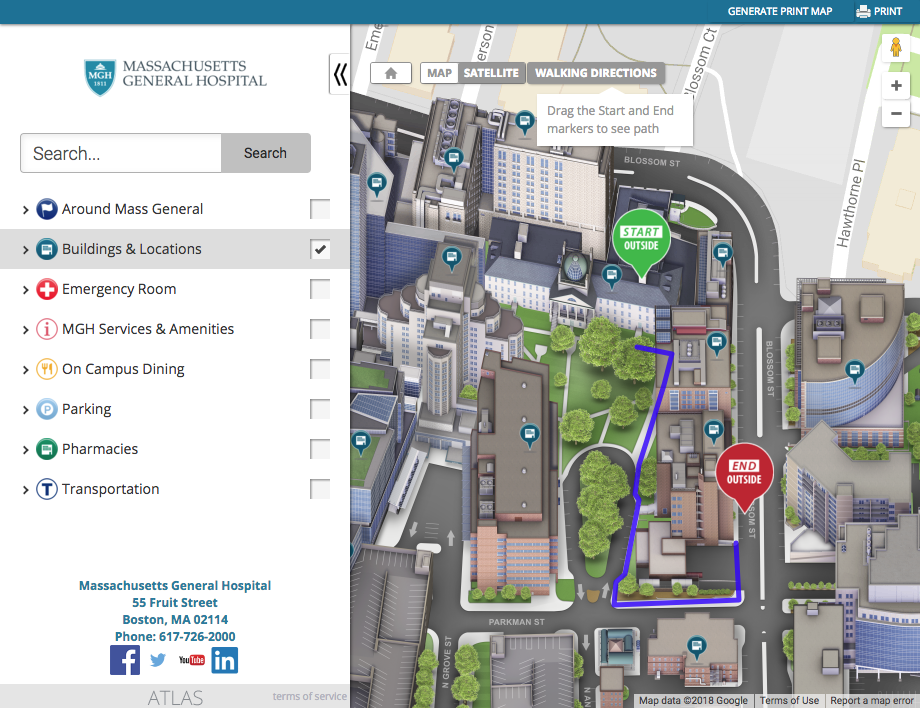Click the Massachusetts General Hospital logo

coord(175,76)
